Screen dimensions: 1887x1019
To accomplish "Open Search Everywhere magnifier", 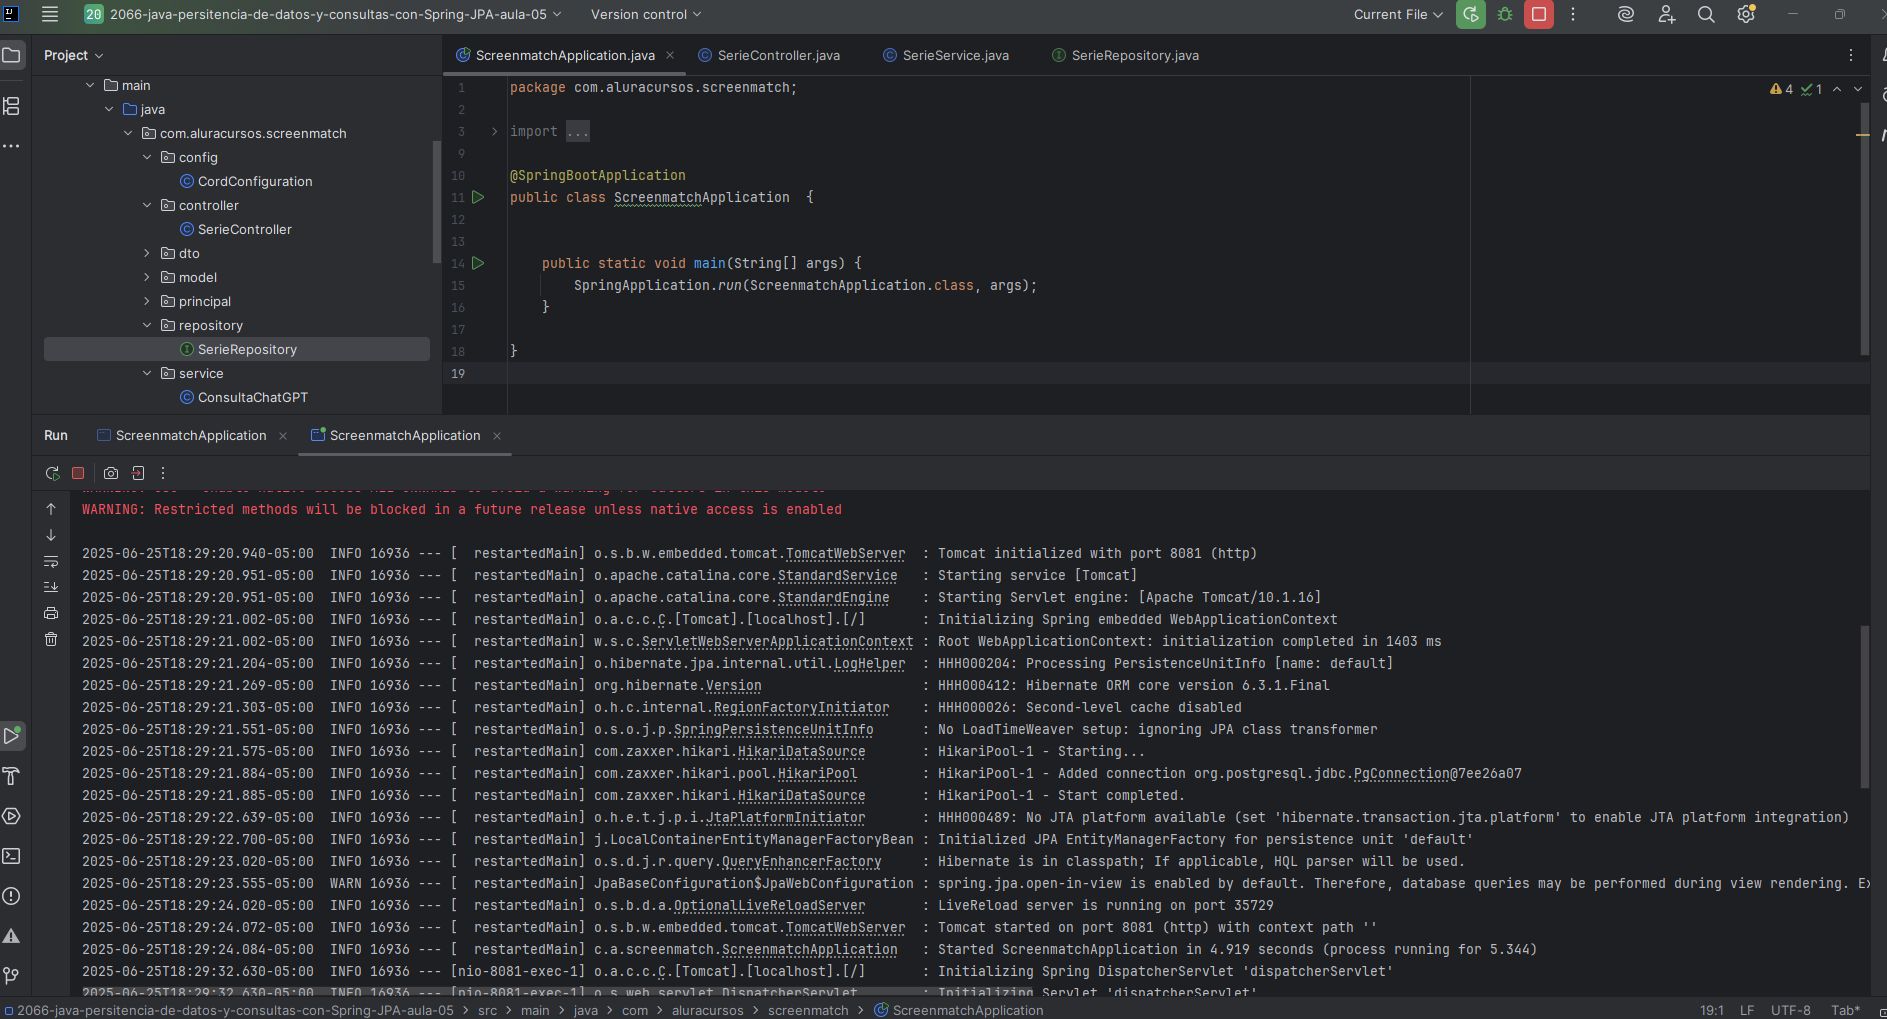I will (1706, 14).
